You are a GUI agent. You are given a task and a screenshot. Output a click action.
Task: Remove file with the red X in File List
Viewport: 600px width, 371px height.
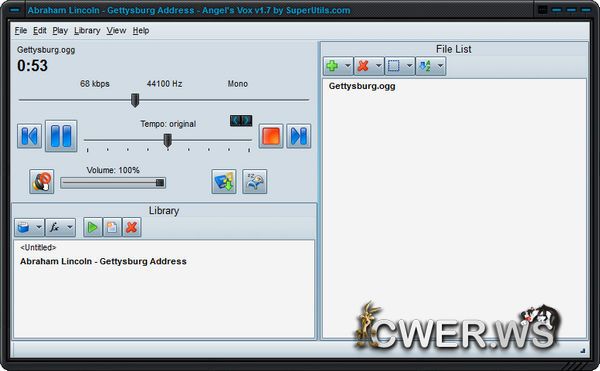point(363,66)
